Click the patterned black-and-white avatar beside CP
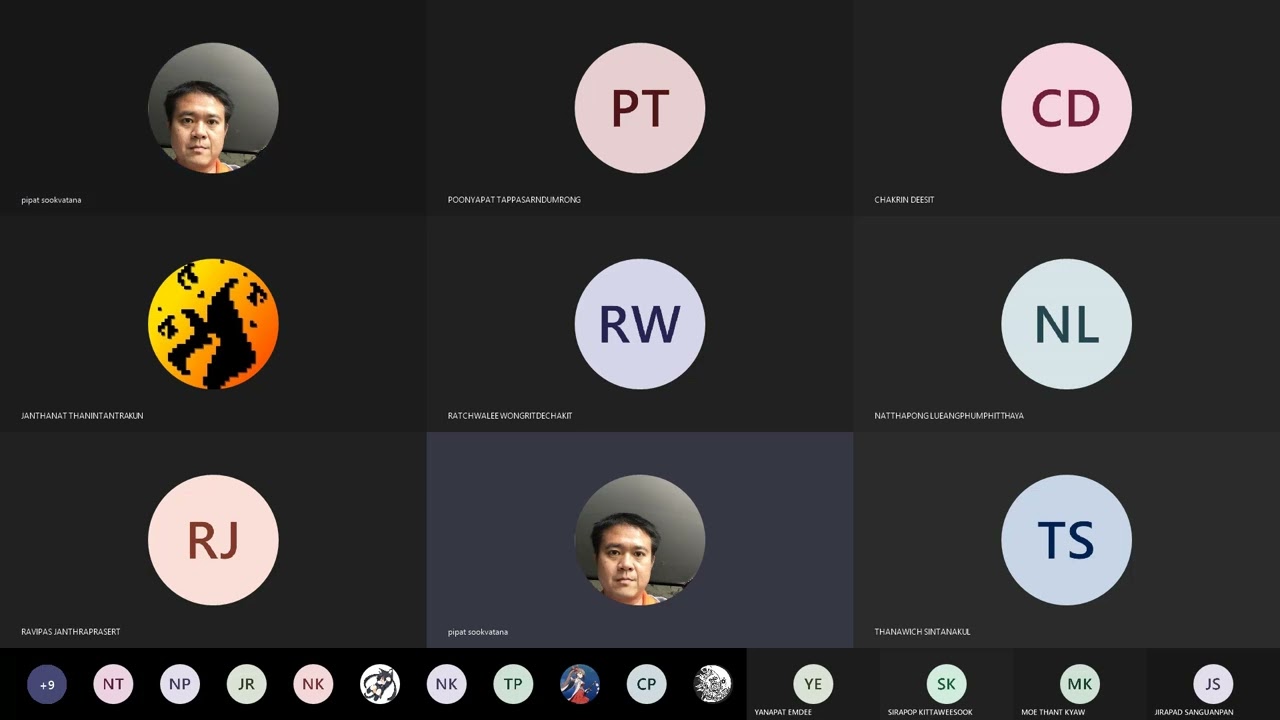This screenshot has width=1280, height=720. (713, 685)
